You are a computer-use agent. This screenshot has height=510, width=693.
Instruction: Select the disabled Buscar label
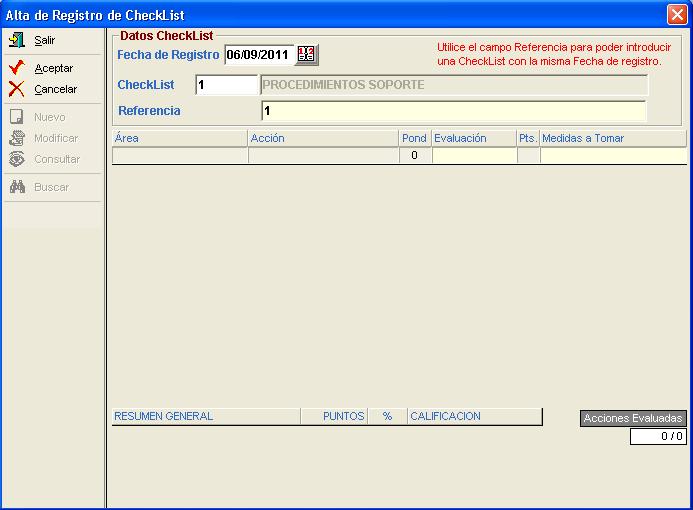[52, 187]
